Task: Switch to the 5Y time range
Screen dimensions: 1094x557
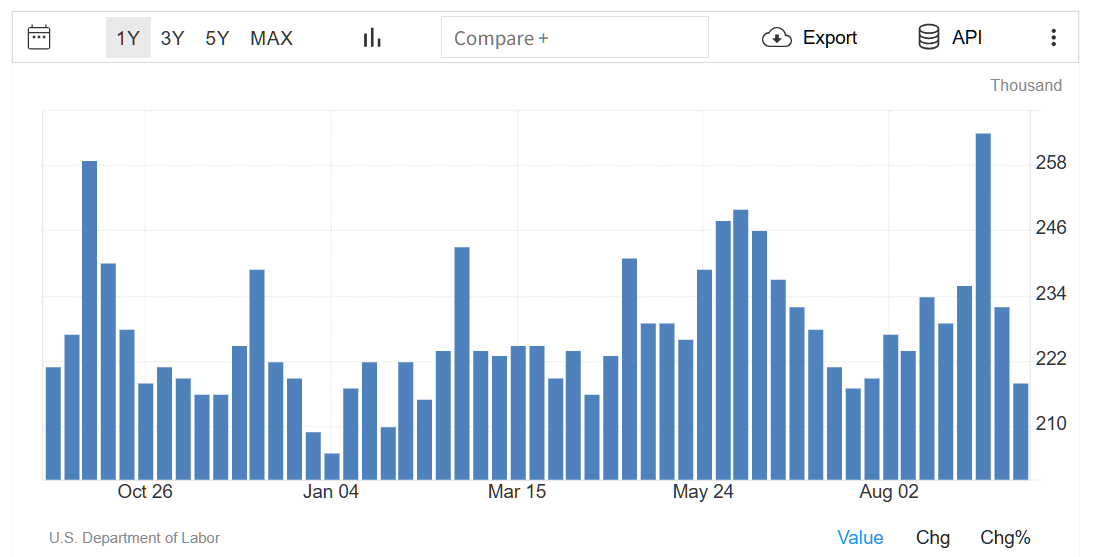Action: pos(217,38)
